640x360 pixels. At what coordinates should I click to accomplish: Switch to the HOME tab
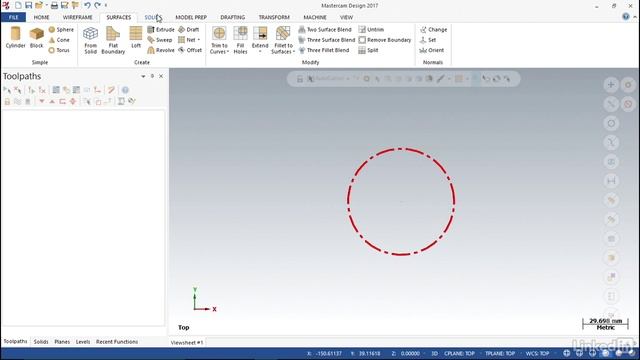(x=41, y=17)
